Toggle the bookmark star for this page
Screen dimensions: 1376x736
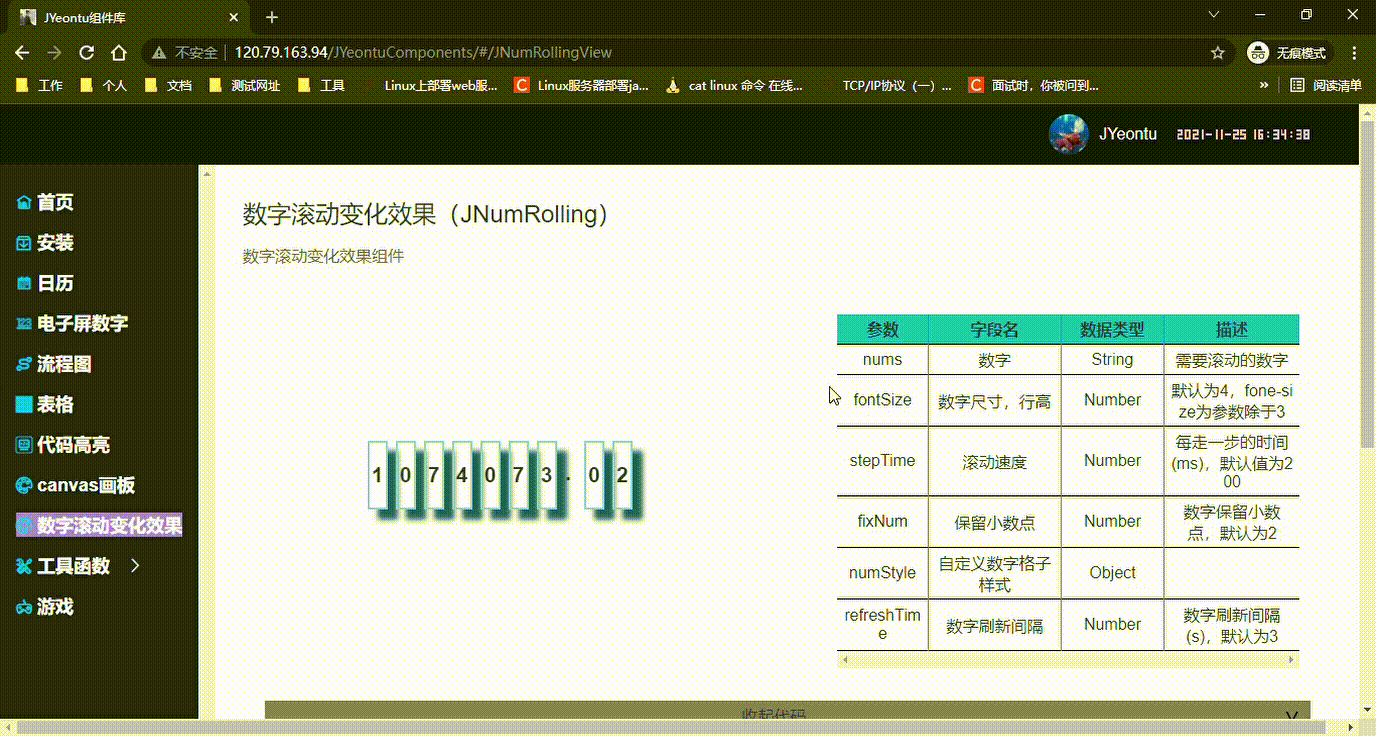[1216, 52]
